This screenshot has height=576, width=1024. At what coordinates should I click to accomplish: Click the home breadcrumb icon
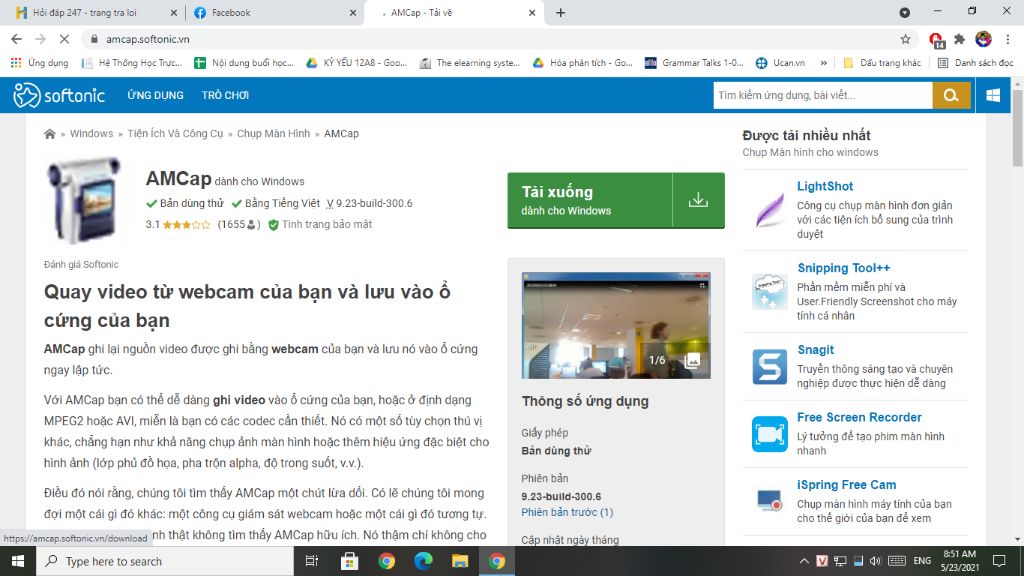(x=50, y=134)
